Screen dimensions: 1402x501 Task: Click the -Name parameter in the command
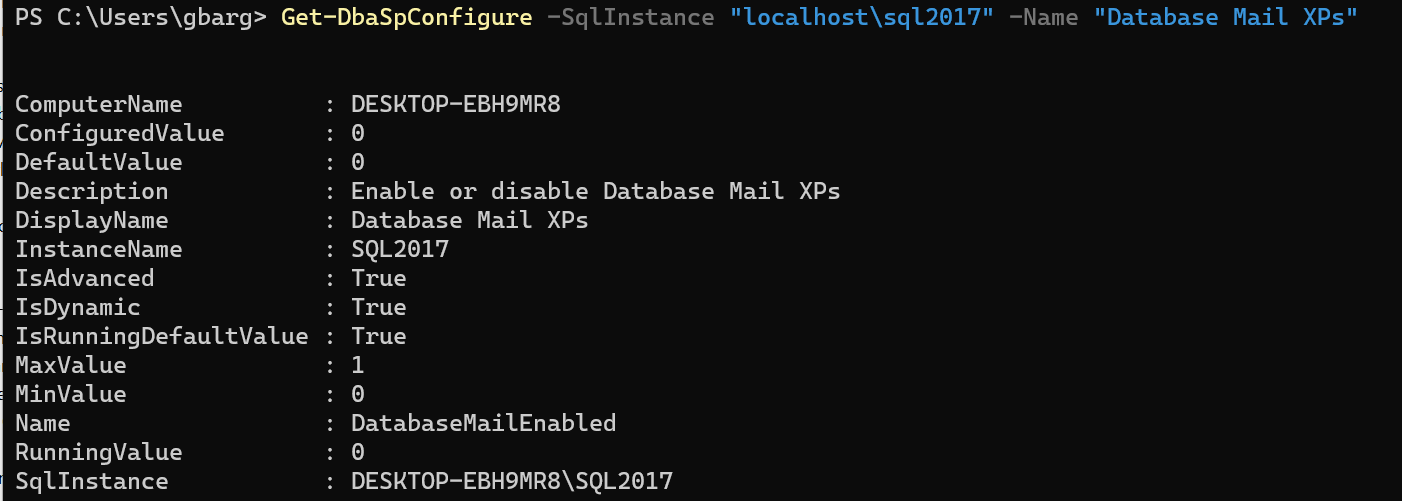click(1043, 17)
